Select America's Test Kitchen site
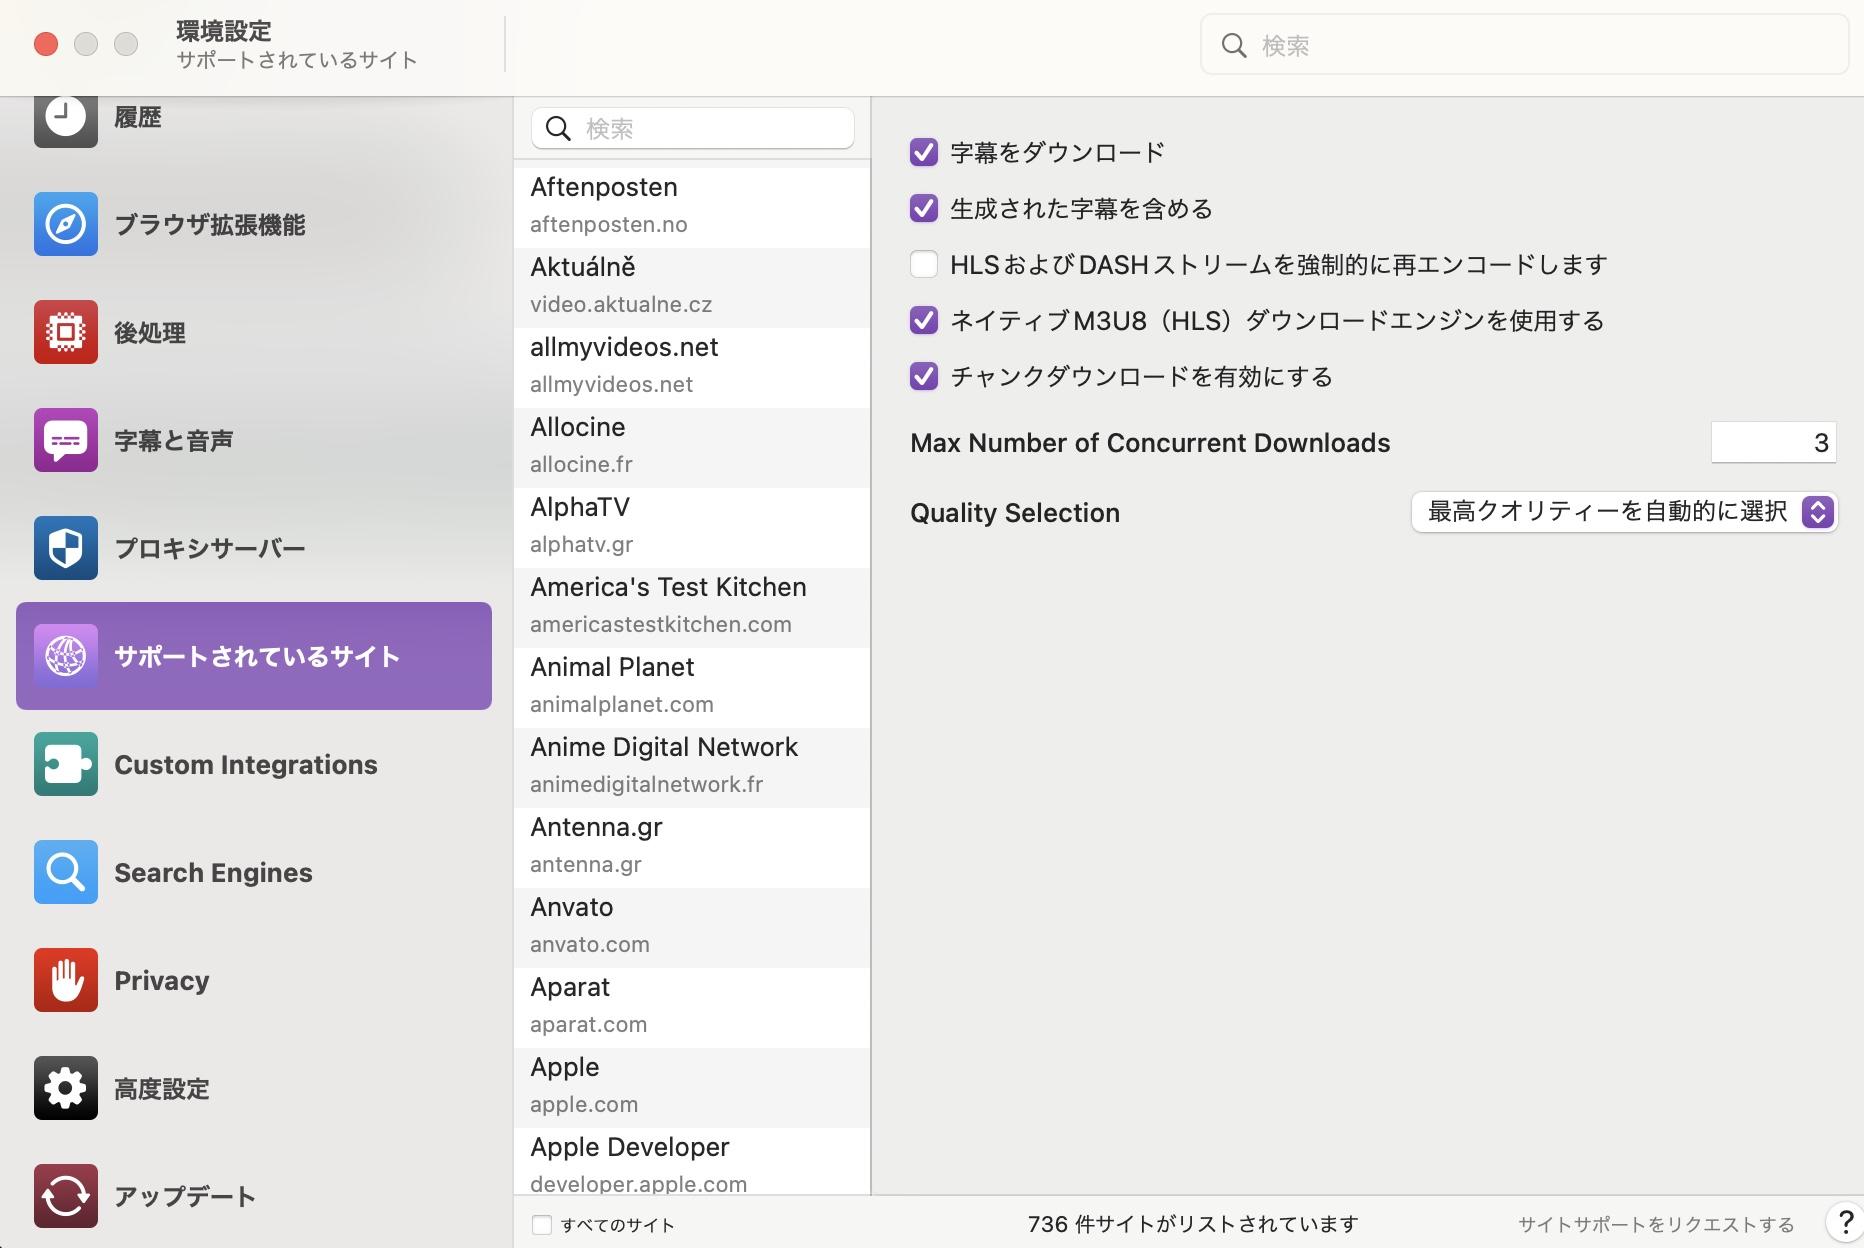This screenshot has height=1248, width=1864. tap(692, 608)
